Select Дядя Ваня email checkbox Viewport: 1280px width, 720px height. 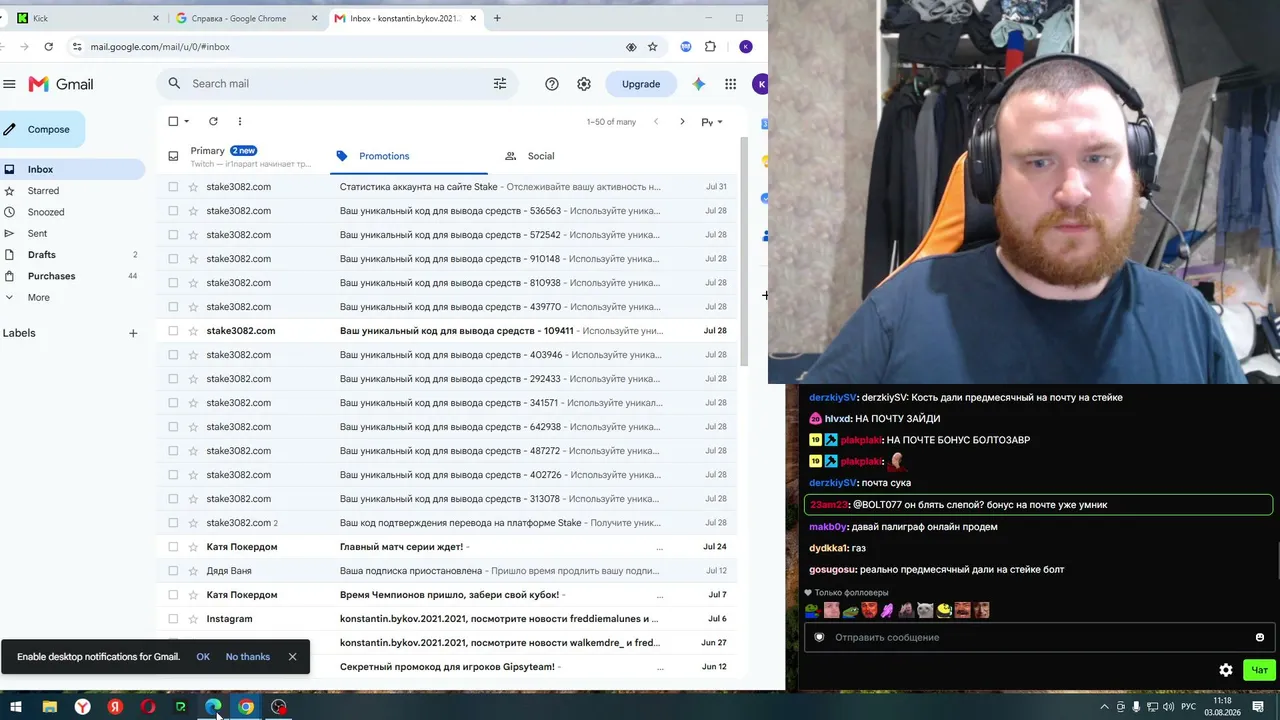tap(173, 571)
